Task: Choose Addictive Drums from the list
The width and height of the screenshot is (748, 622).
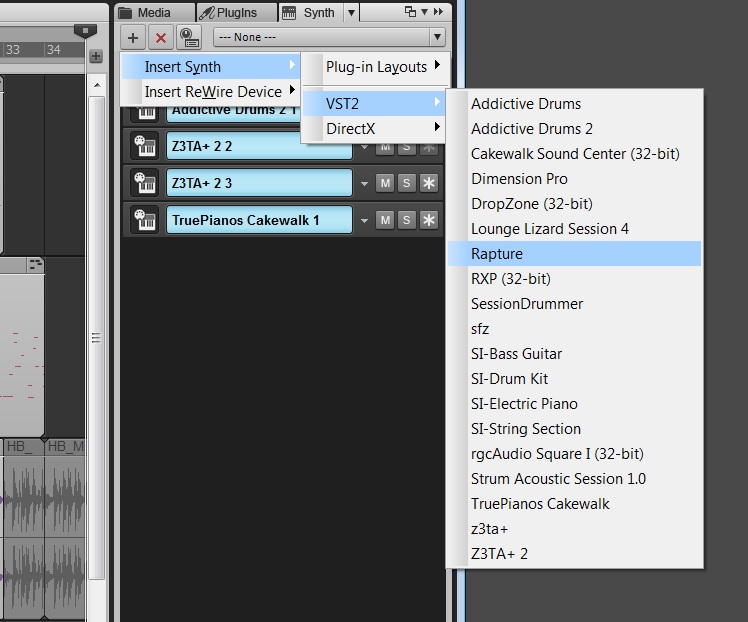Action: coord(574,104)
